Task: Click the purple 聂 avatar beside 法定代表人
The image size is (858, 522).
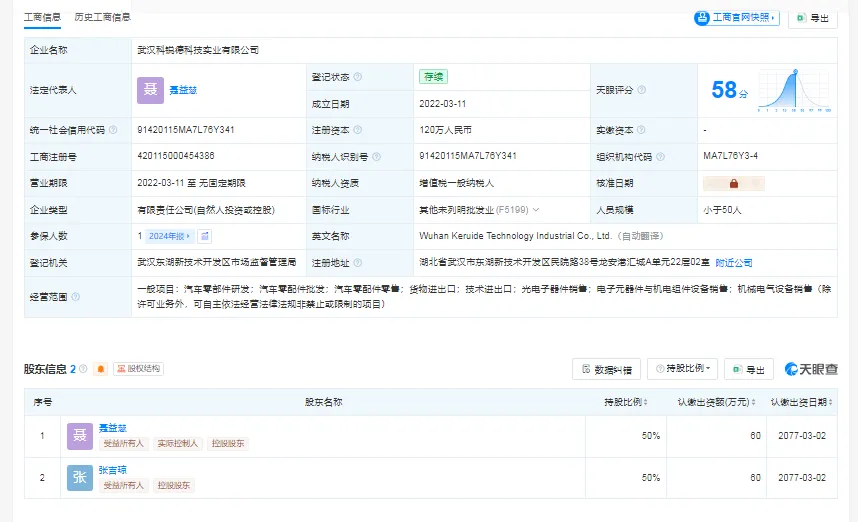Action: click(x=150, y=90)
